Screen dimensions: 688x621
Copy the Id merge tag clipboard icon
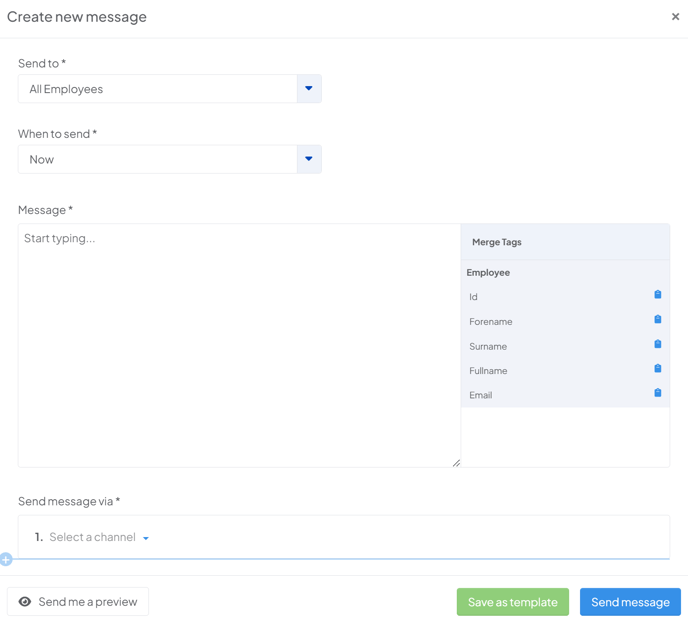point(657,294)
